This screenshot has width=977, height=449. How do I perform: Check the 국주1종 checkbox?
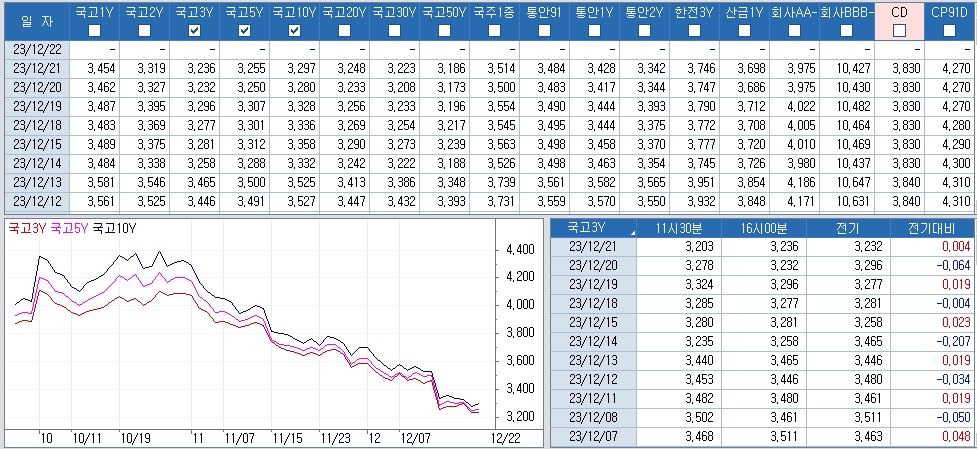(x=494, y=31)
